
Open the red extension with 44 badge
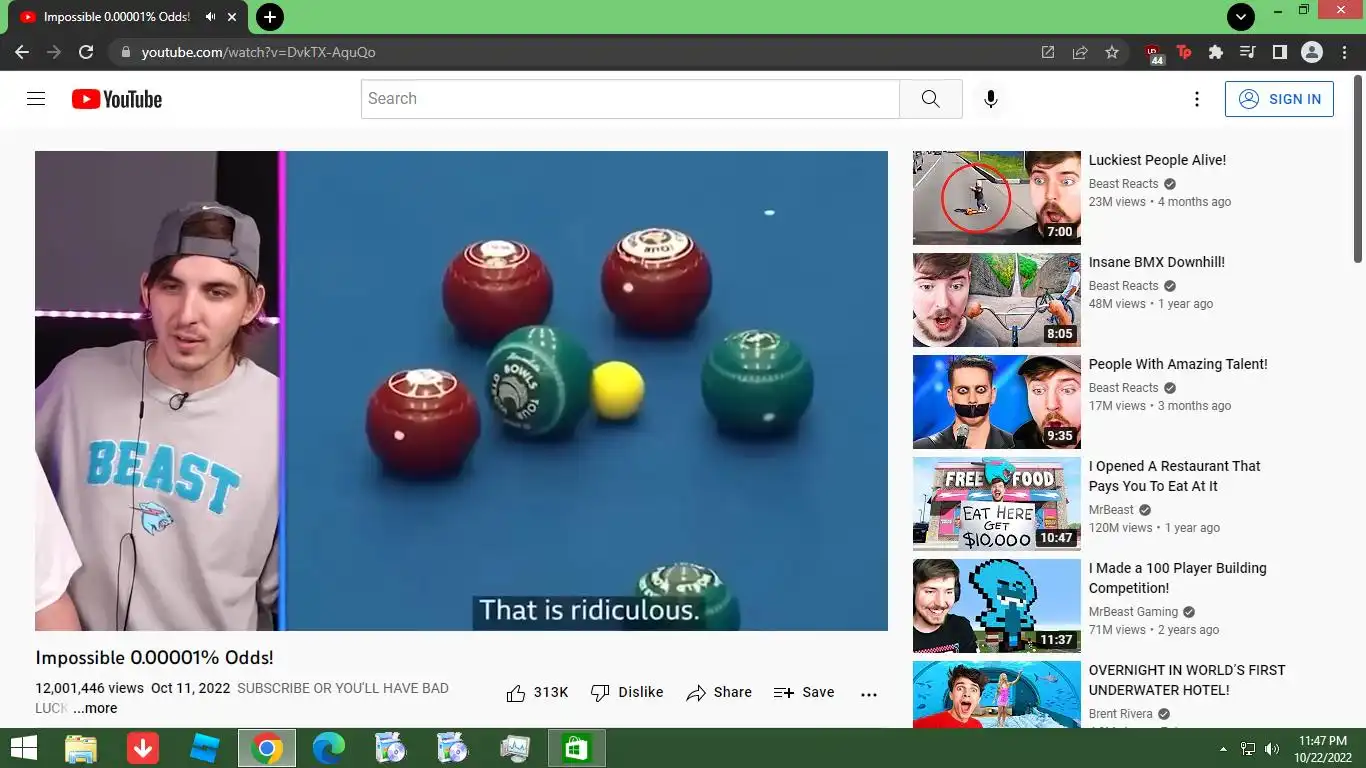pyautogui.click(x=1153, y=53)
